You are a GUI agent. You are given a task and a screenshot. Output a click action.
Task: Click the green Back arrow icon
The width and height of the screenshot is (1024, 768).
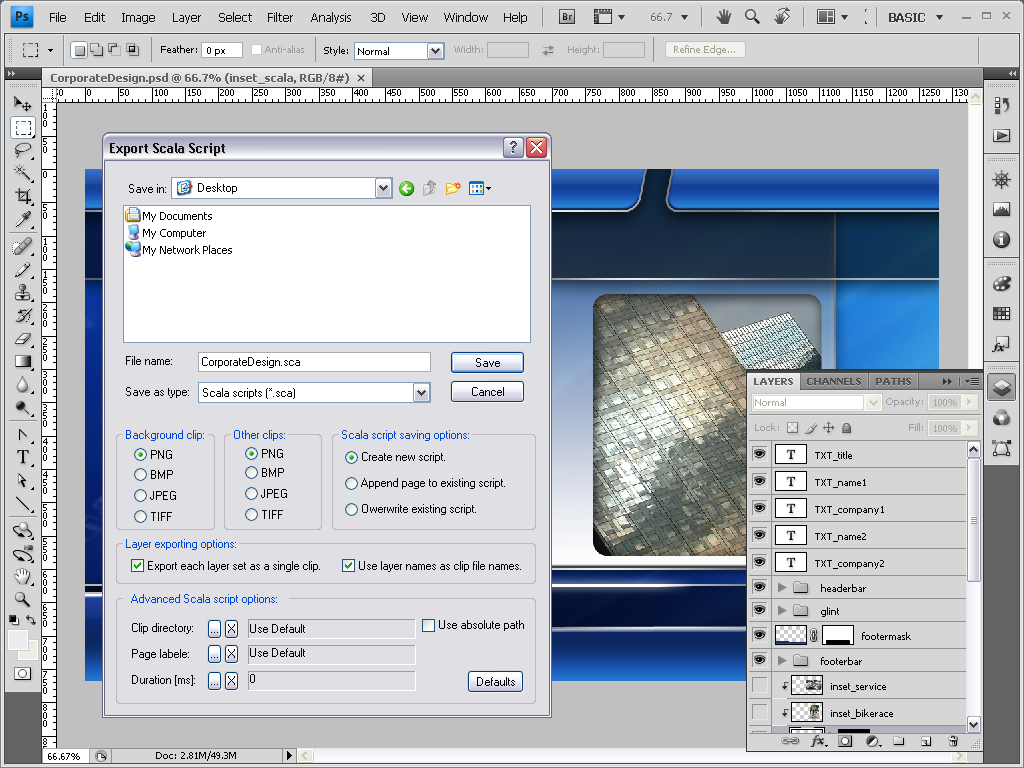pyautogui.click(x=406, y=188)
